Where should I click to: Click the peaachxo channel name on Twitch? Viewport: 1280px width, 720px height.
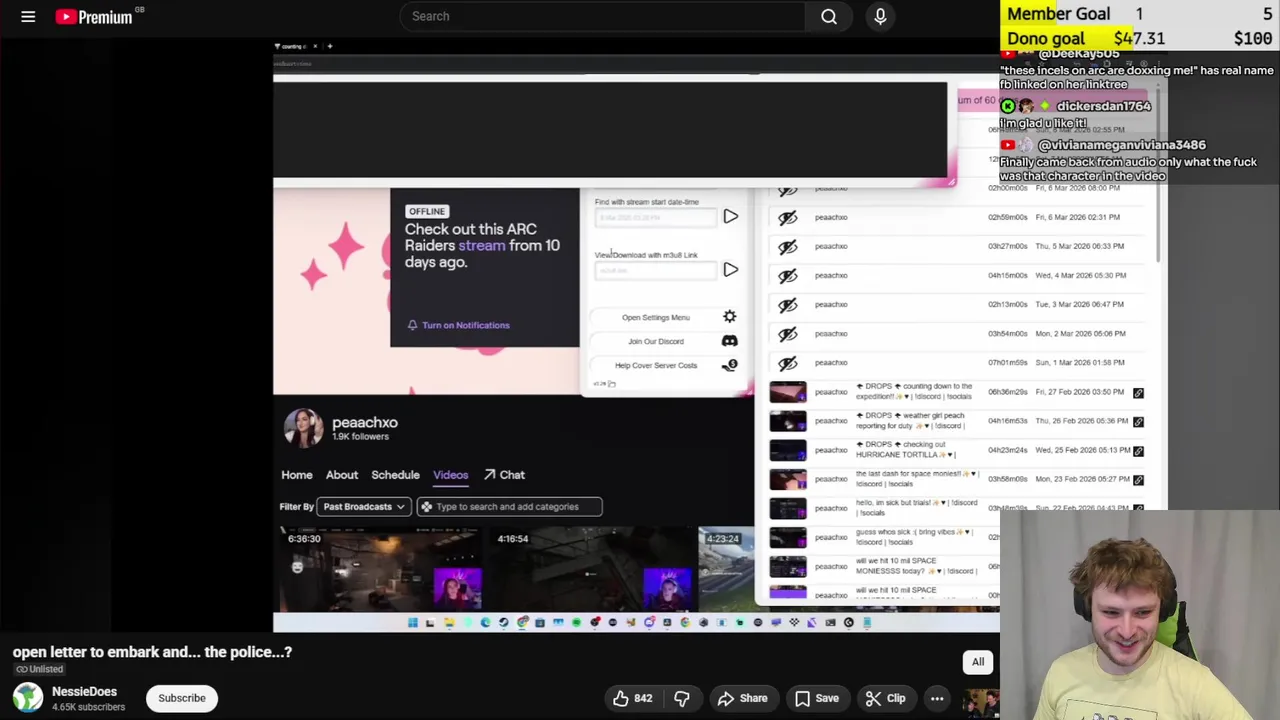tap(365, 422)
